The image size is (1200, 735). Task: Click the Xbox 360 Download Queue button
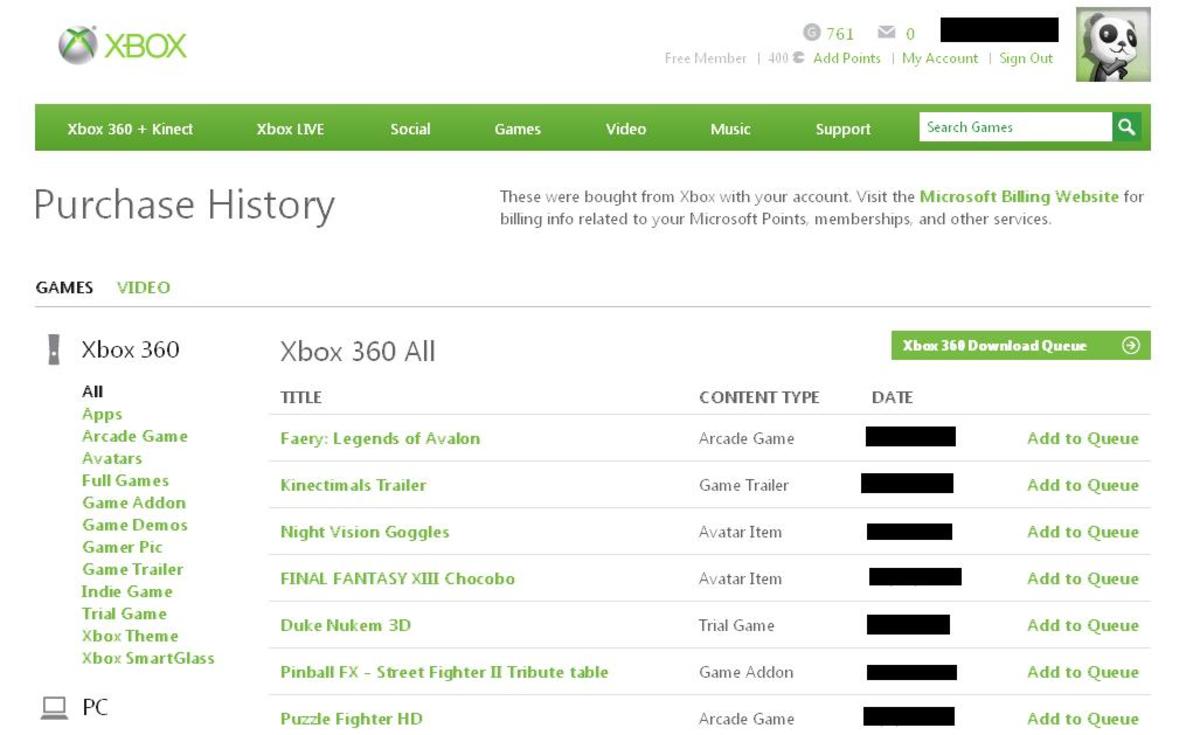pos(1021,346)
